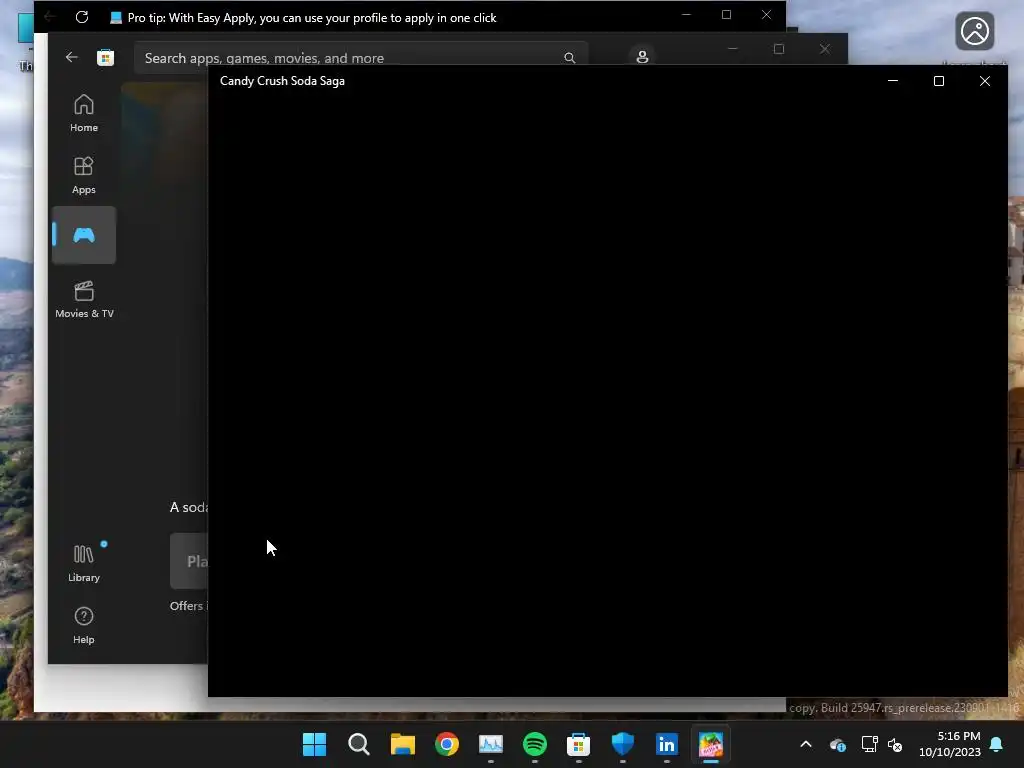Click Candy Crush Soda Saga taskbar icon
This screenshot has height=768, width=1024.
click(x=711, y=744)
